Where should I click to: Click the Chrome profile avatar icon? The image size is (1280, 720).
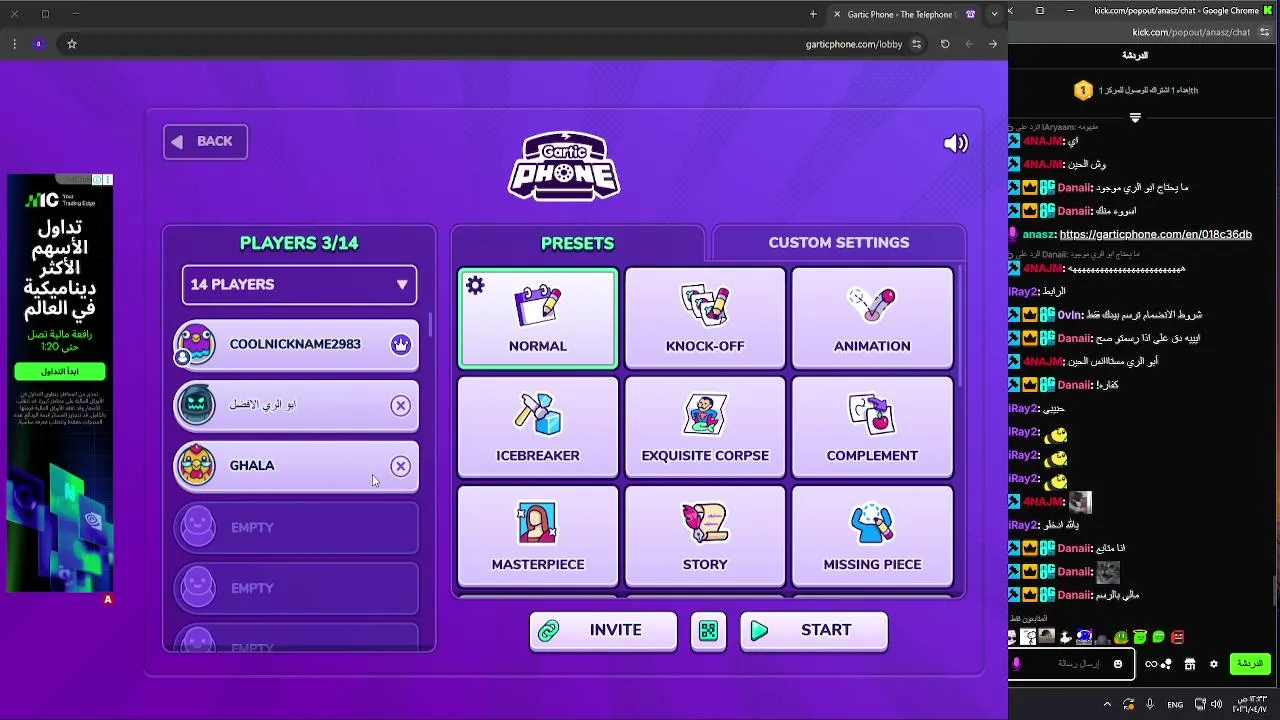pos(39,44)
